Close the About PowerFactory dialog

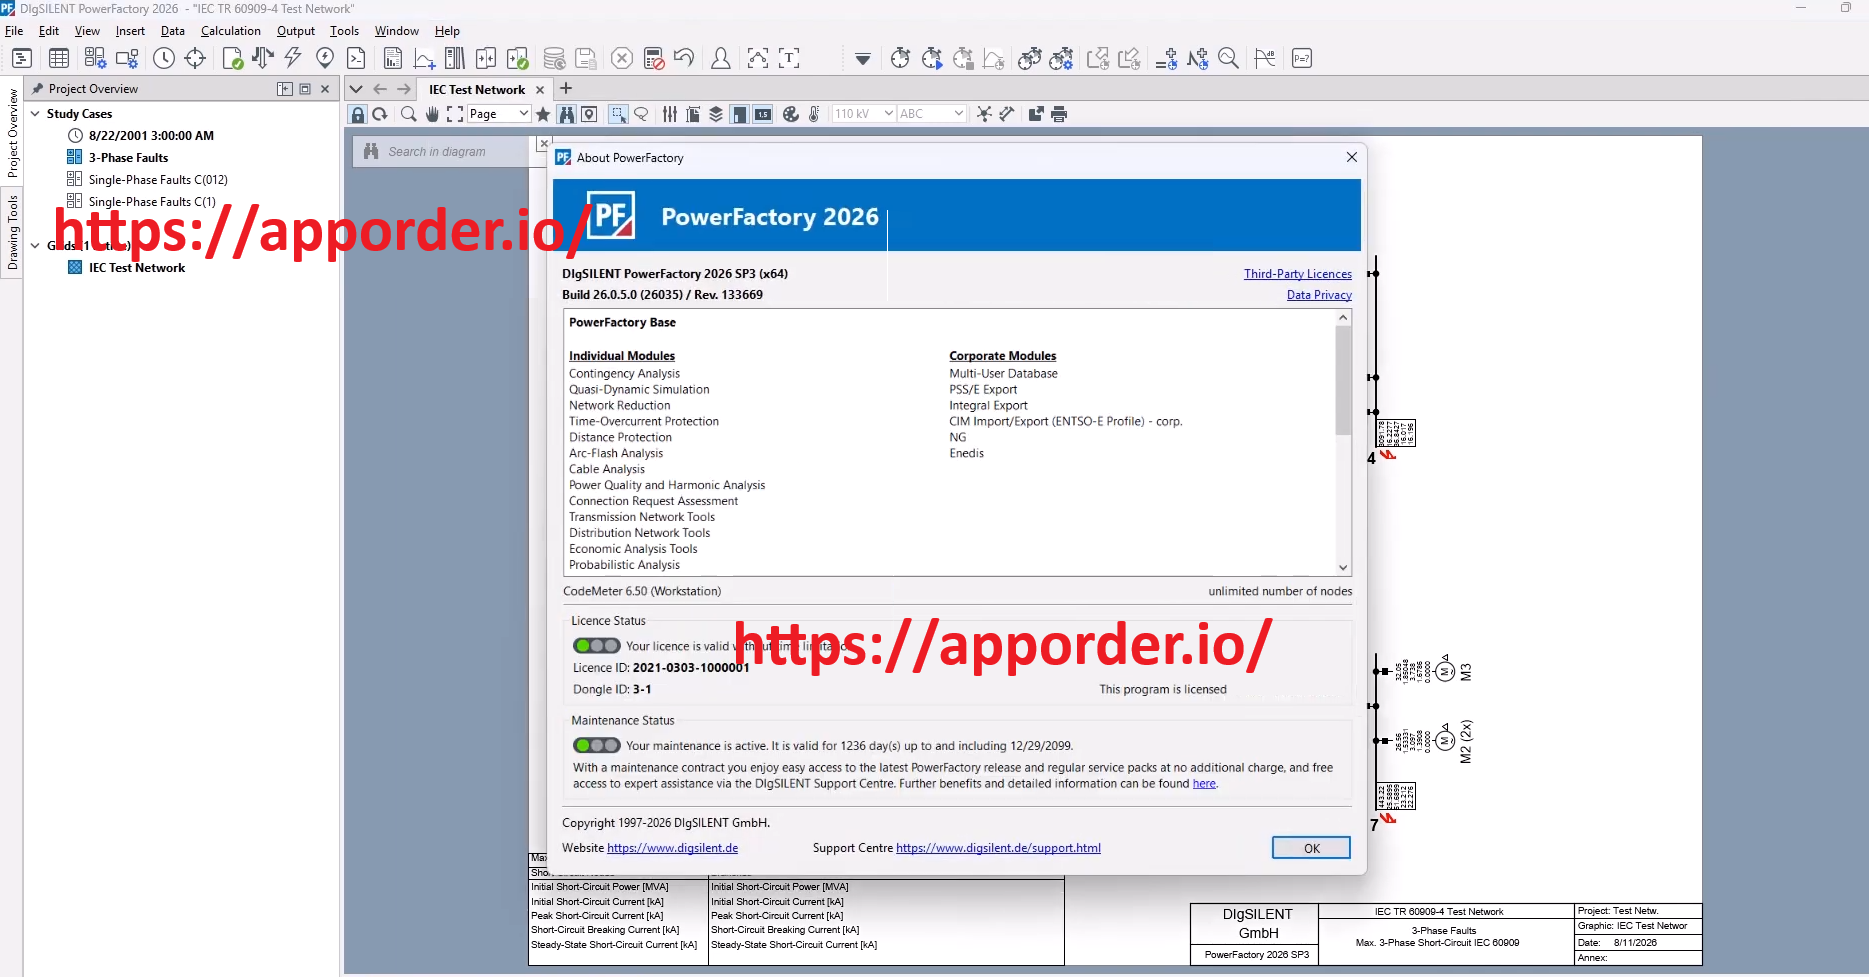click(1351, 157)
